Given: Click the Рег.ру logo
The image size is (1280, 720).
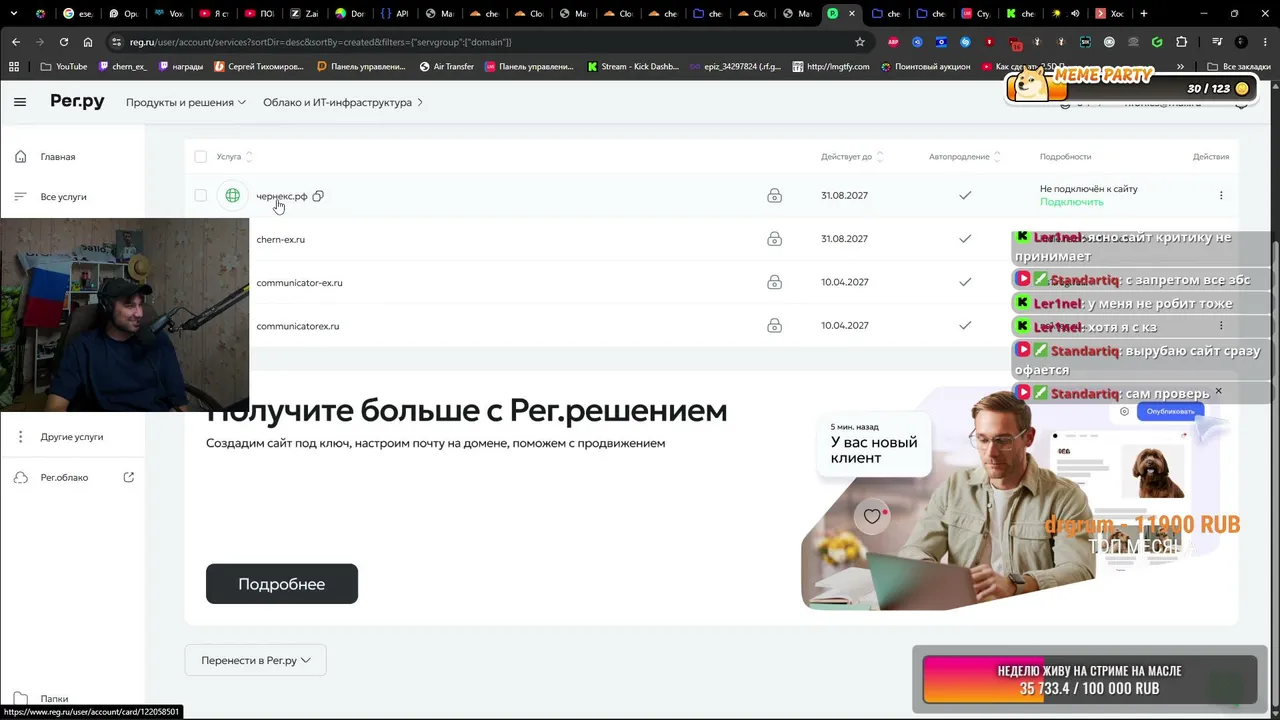Looking at the screenshot, I should [x=77, y=102].
